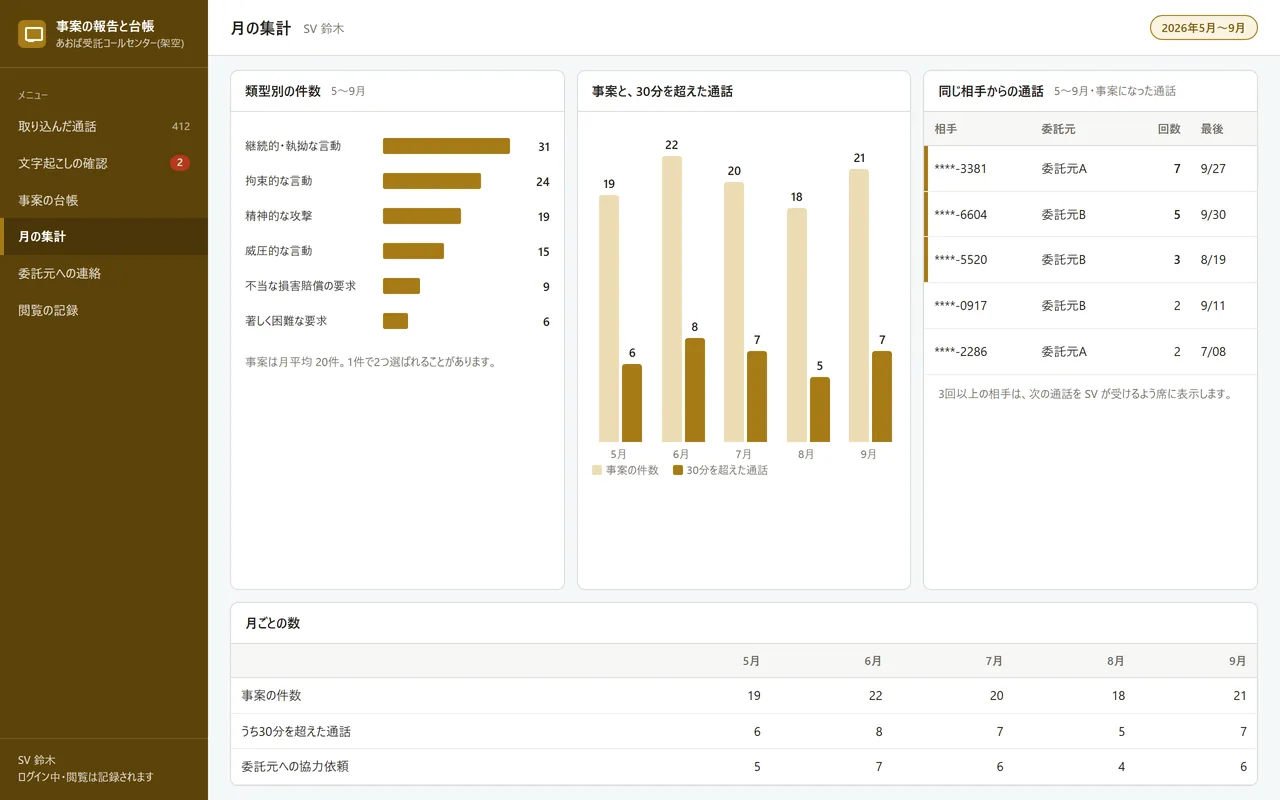Screen dimensions: 1280x800
Task: Open 取り込んだ通話 menu item
Action: pos(104,127)
